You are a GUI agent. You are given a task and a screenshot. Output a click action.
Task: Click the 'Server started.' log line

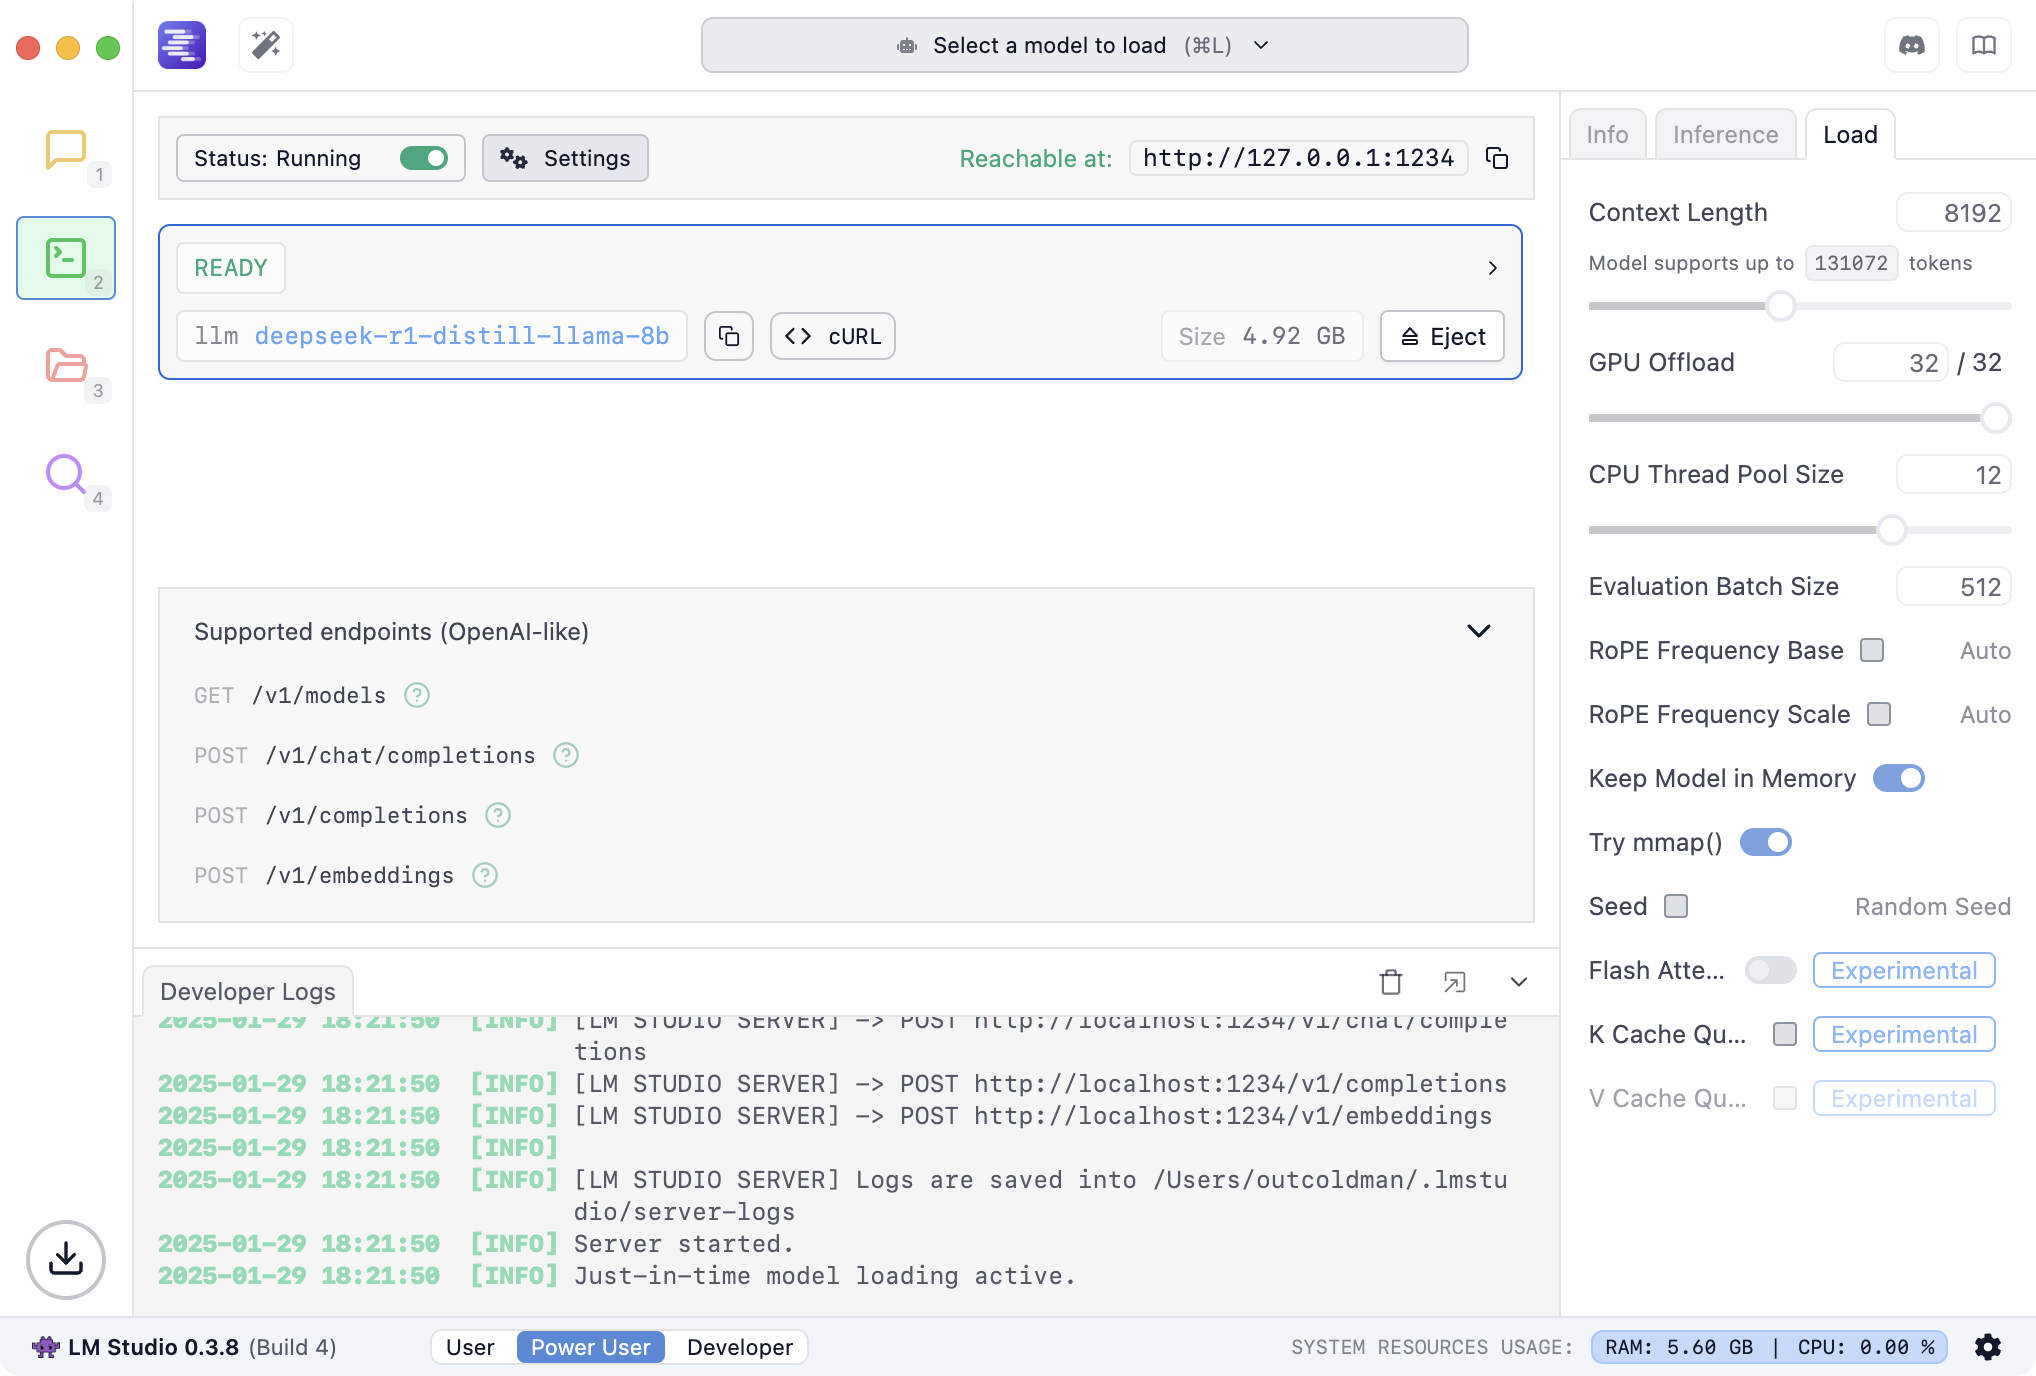[x=683, y=1244]
